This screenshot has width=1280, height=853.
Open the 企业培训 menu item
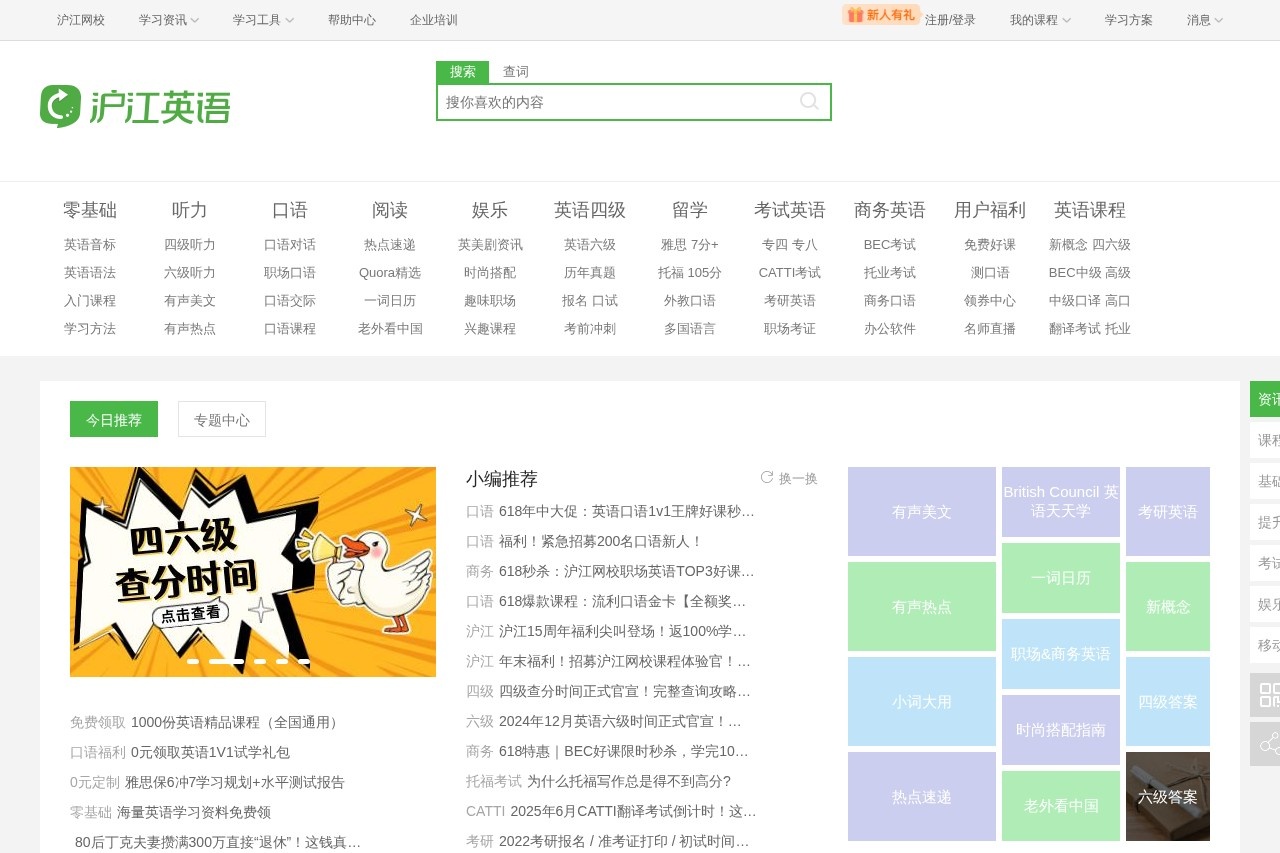432,20
